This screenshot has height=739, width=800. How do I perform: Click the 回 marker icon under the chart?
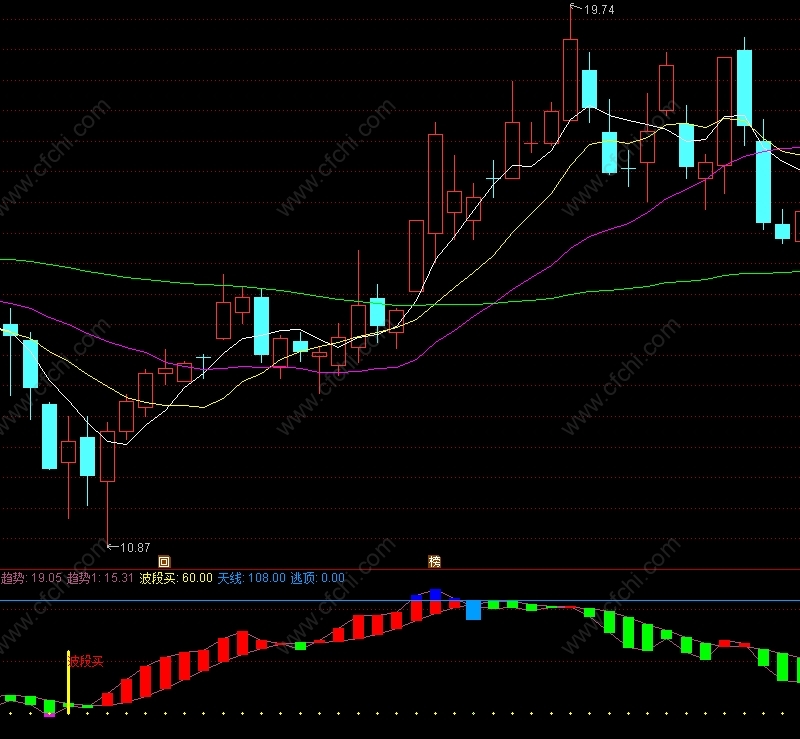point(164,561)
